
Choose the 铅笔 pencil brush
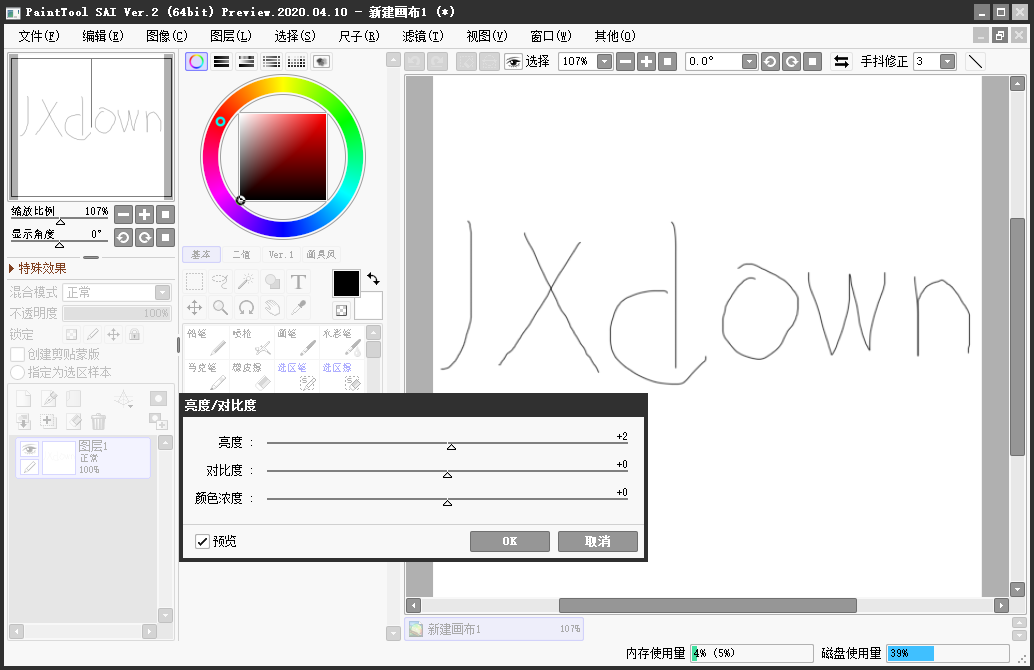click(206, 342)
